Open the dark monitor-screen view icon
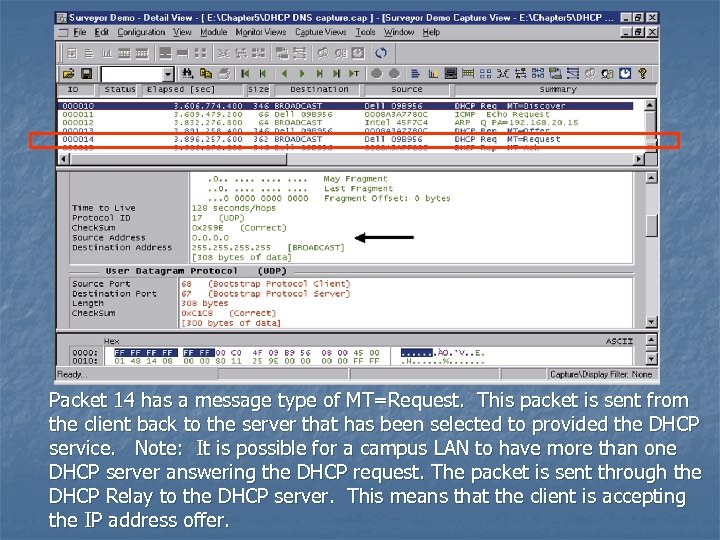Screen dimensions: 720x540 451,73
